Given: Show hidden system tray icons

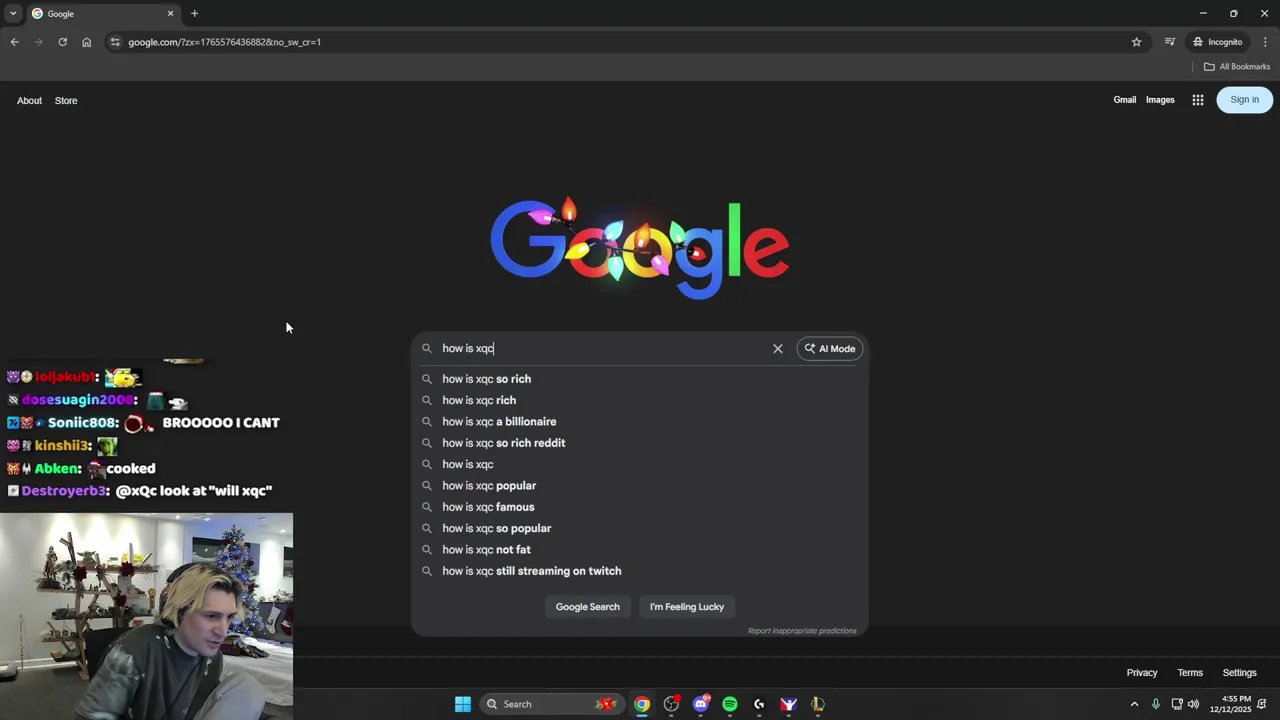Looking at the screenshot, I should pyautogui.click(x=1134, y=704).
